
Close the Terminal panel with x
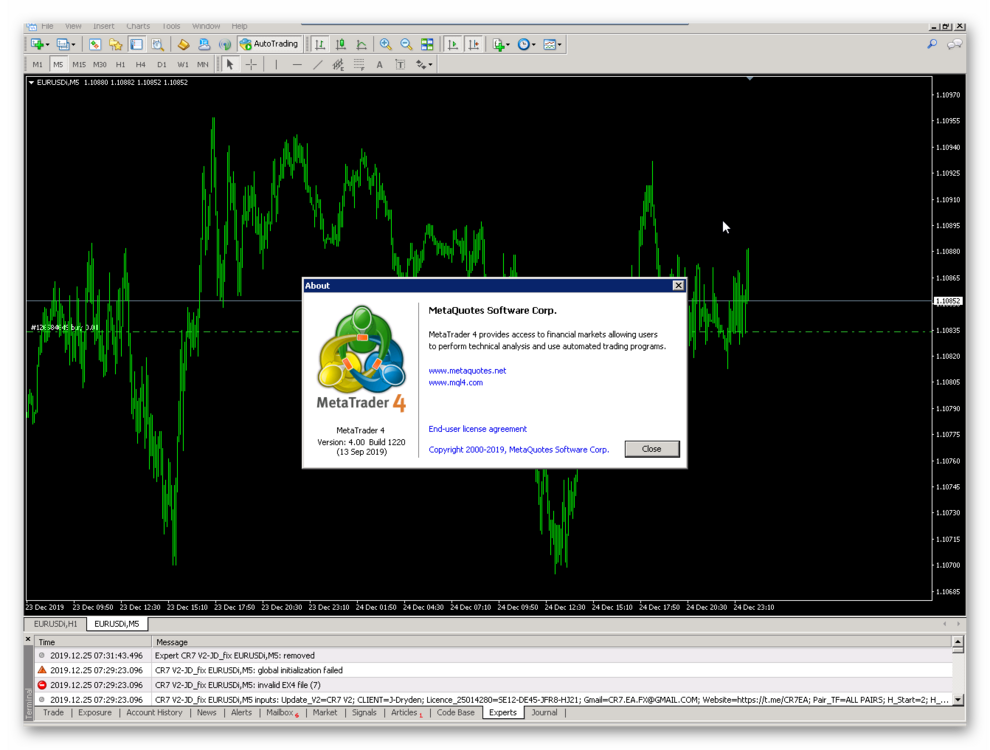[x=28, y=640]
